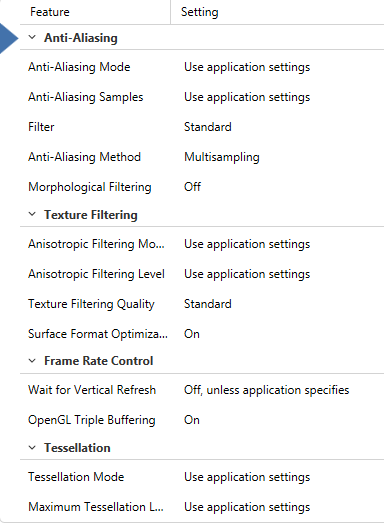Change the Filter setting from Standard
This screenshot has width=384, height=526.
208,127
